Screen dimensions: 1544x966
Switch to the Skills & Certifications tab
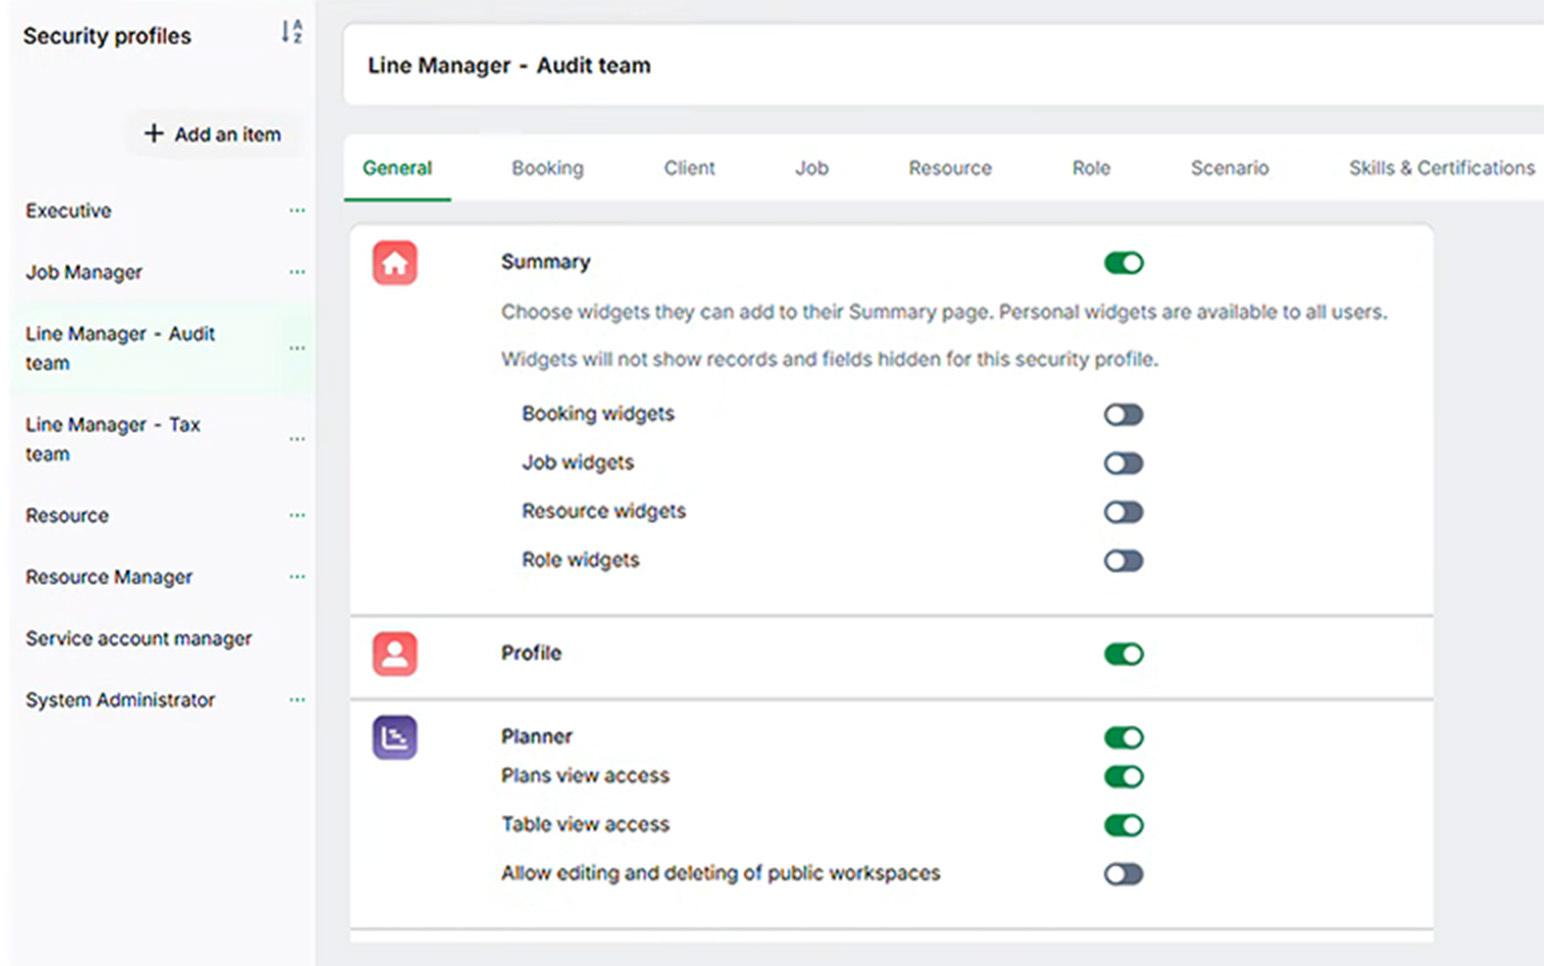[1441, 168]
